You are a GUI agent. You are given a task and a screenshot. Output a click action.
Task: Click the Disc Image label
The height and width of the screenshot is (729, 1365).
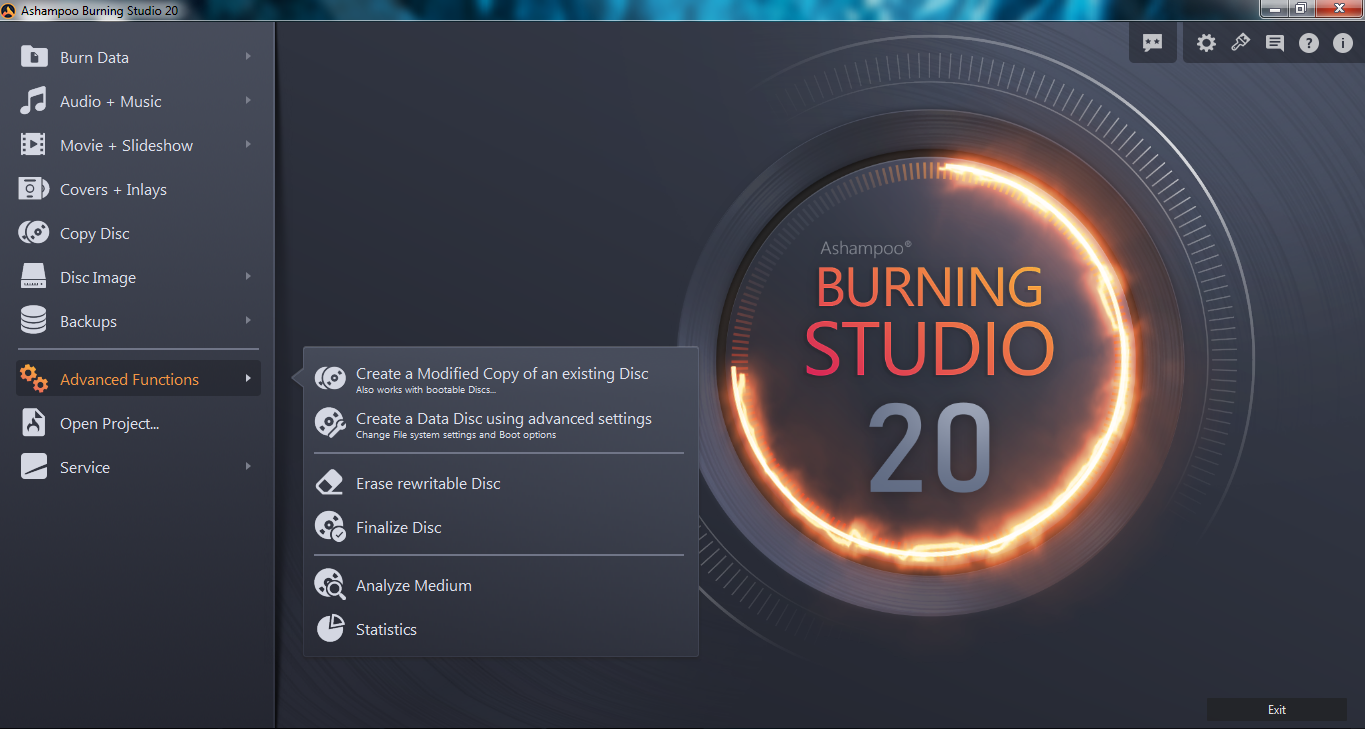(98, 277)
